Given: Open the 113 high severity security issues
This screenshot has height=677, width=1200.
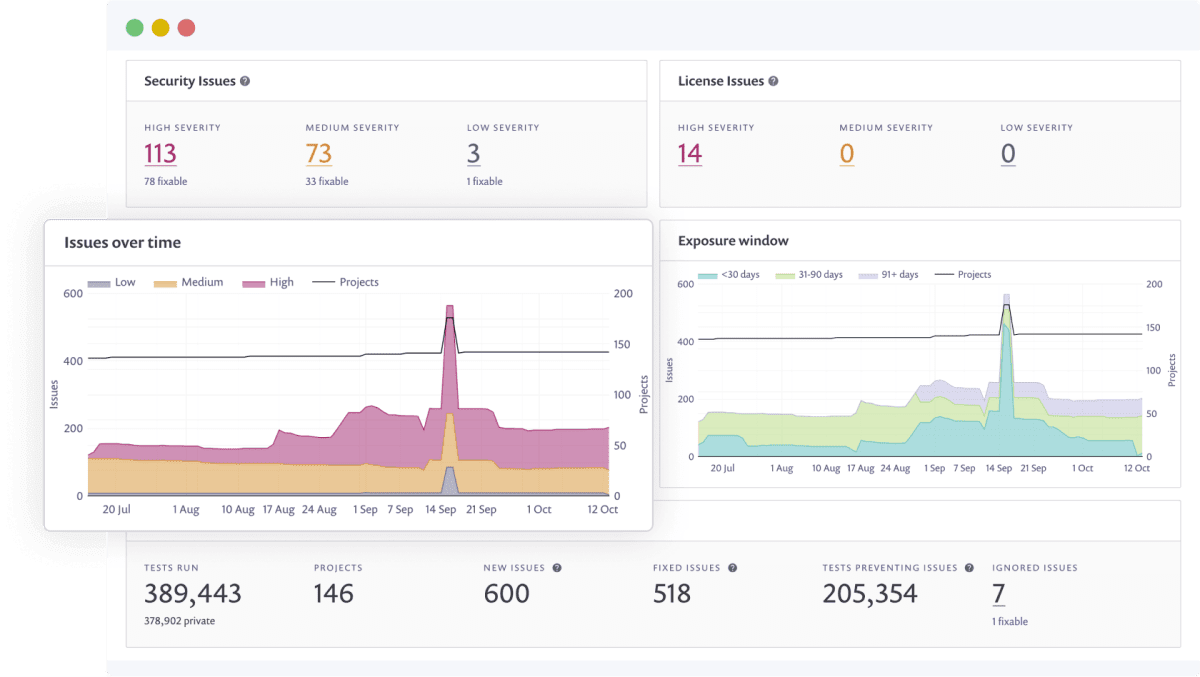Looking at the screenshot, I should pos(160,154).
